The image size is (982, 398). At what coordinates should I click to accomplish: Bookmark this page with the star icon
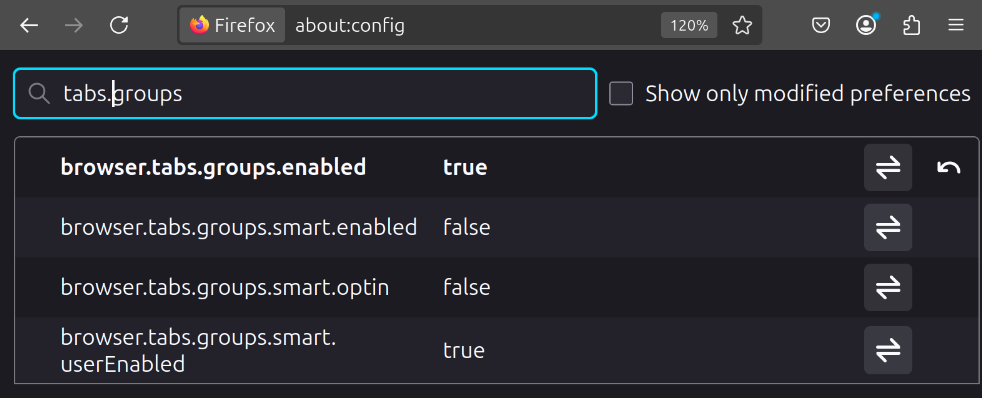[742, 26]
